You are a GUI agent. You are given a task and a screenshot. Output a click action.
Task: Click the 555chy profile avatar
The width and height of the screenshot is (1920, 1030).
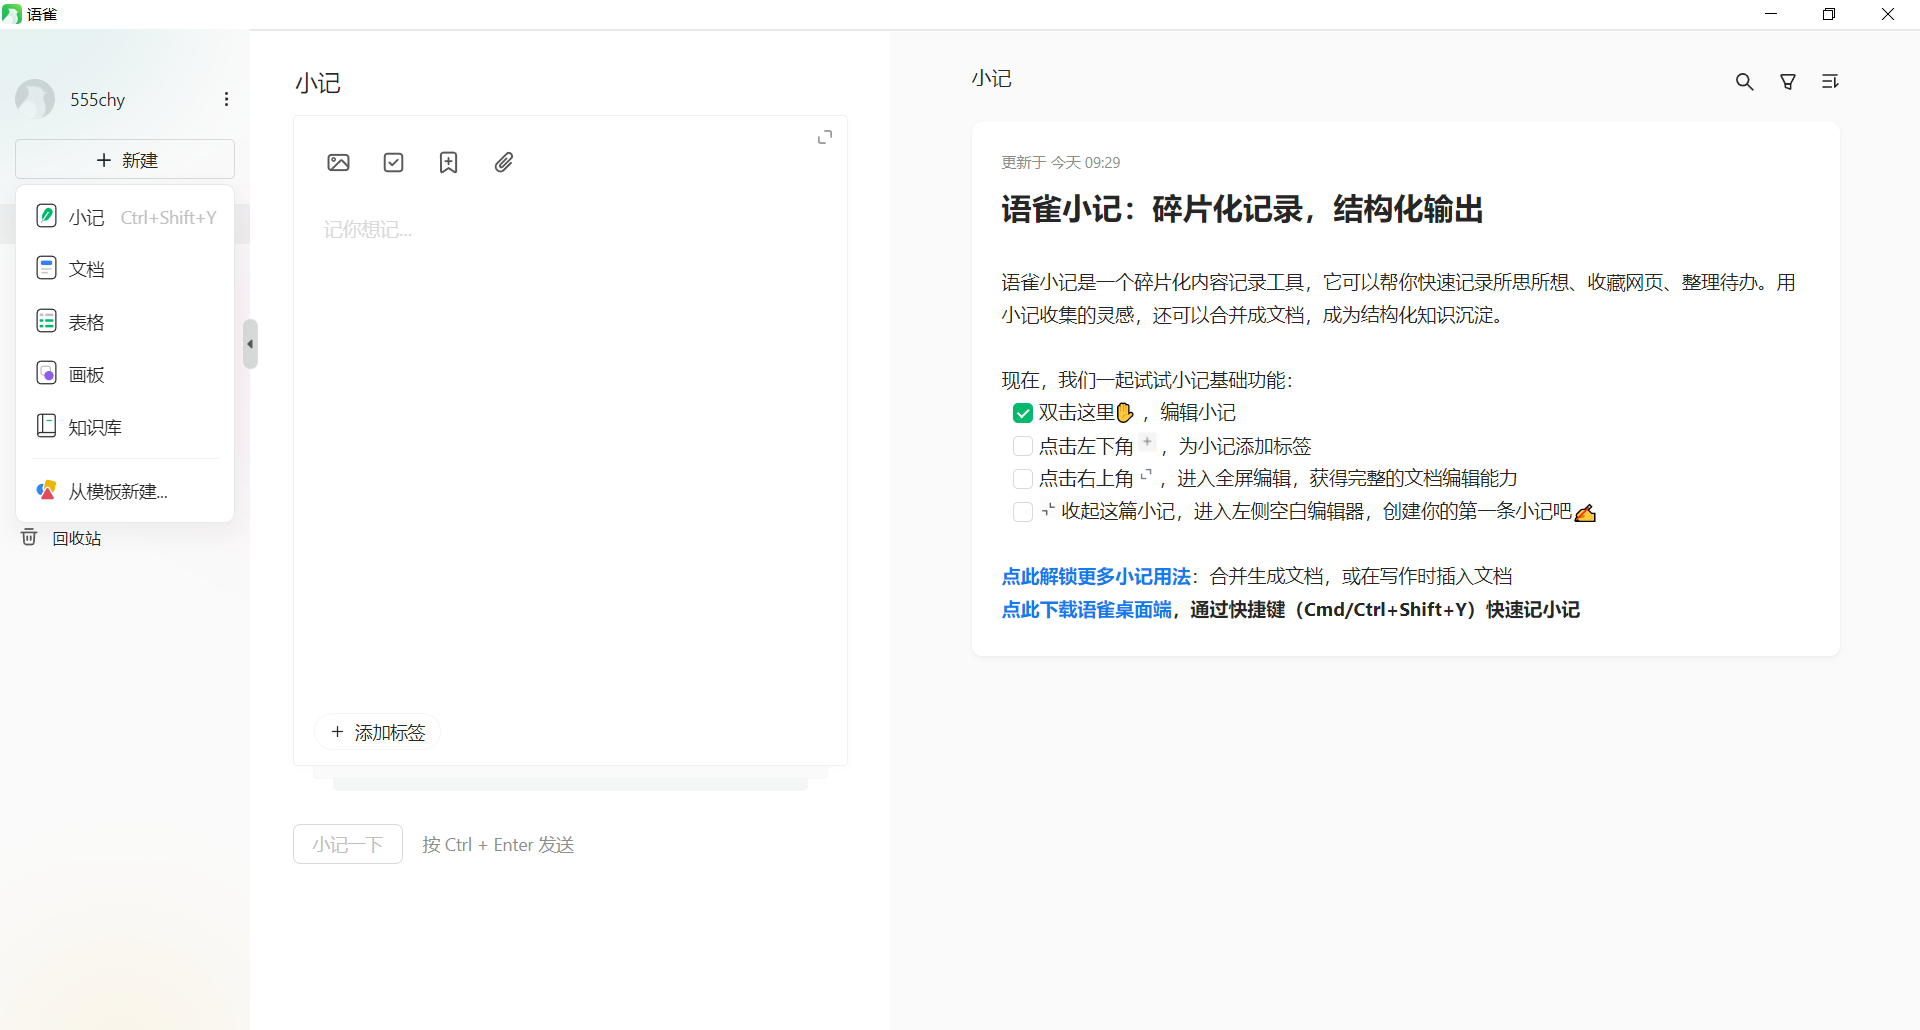point(35,99)
